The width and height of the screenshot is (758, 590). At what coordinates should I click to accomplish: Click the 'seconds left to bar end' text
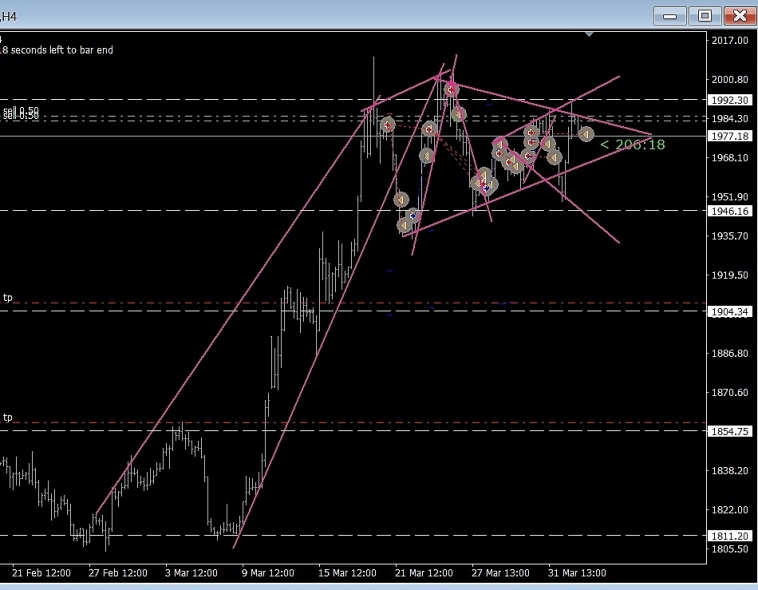pos(62,50)
